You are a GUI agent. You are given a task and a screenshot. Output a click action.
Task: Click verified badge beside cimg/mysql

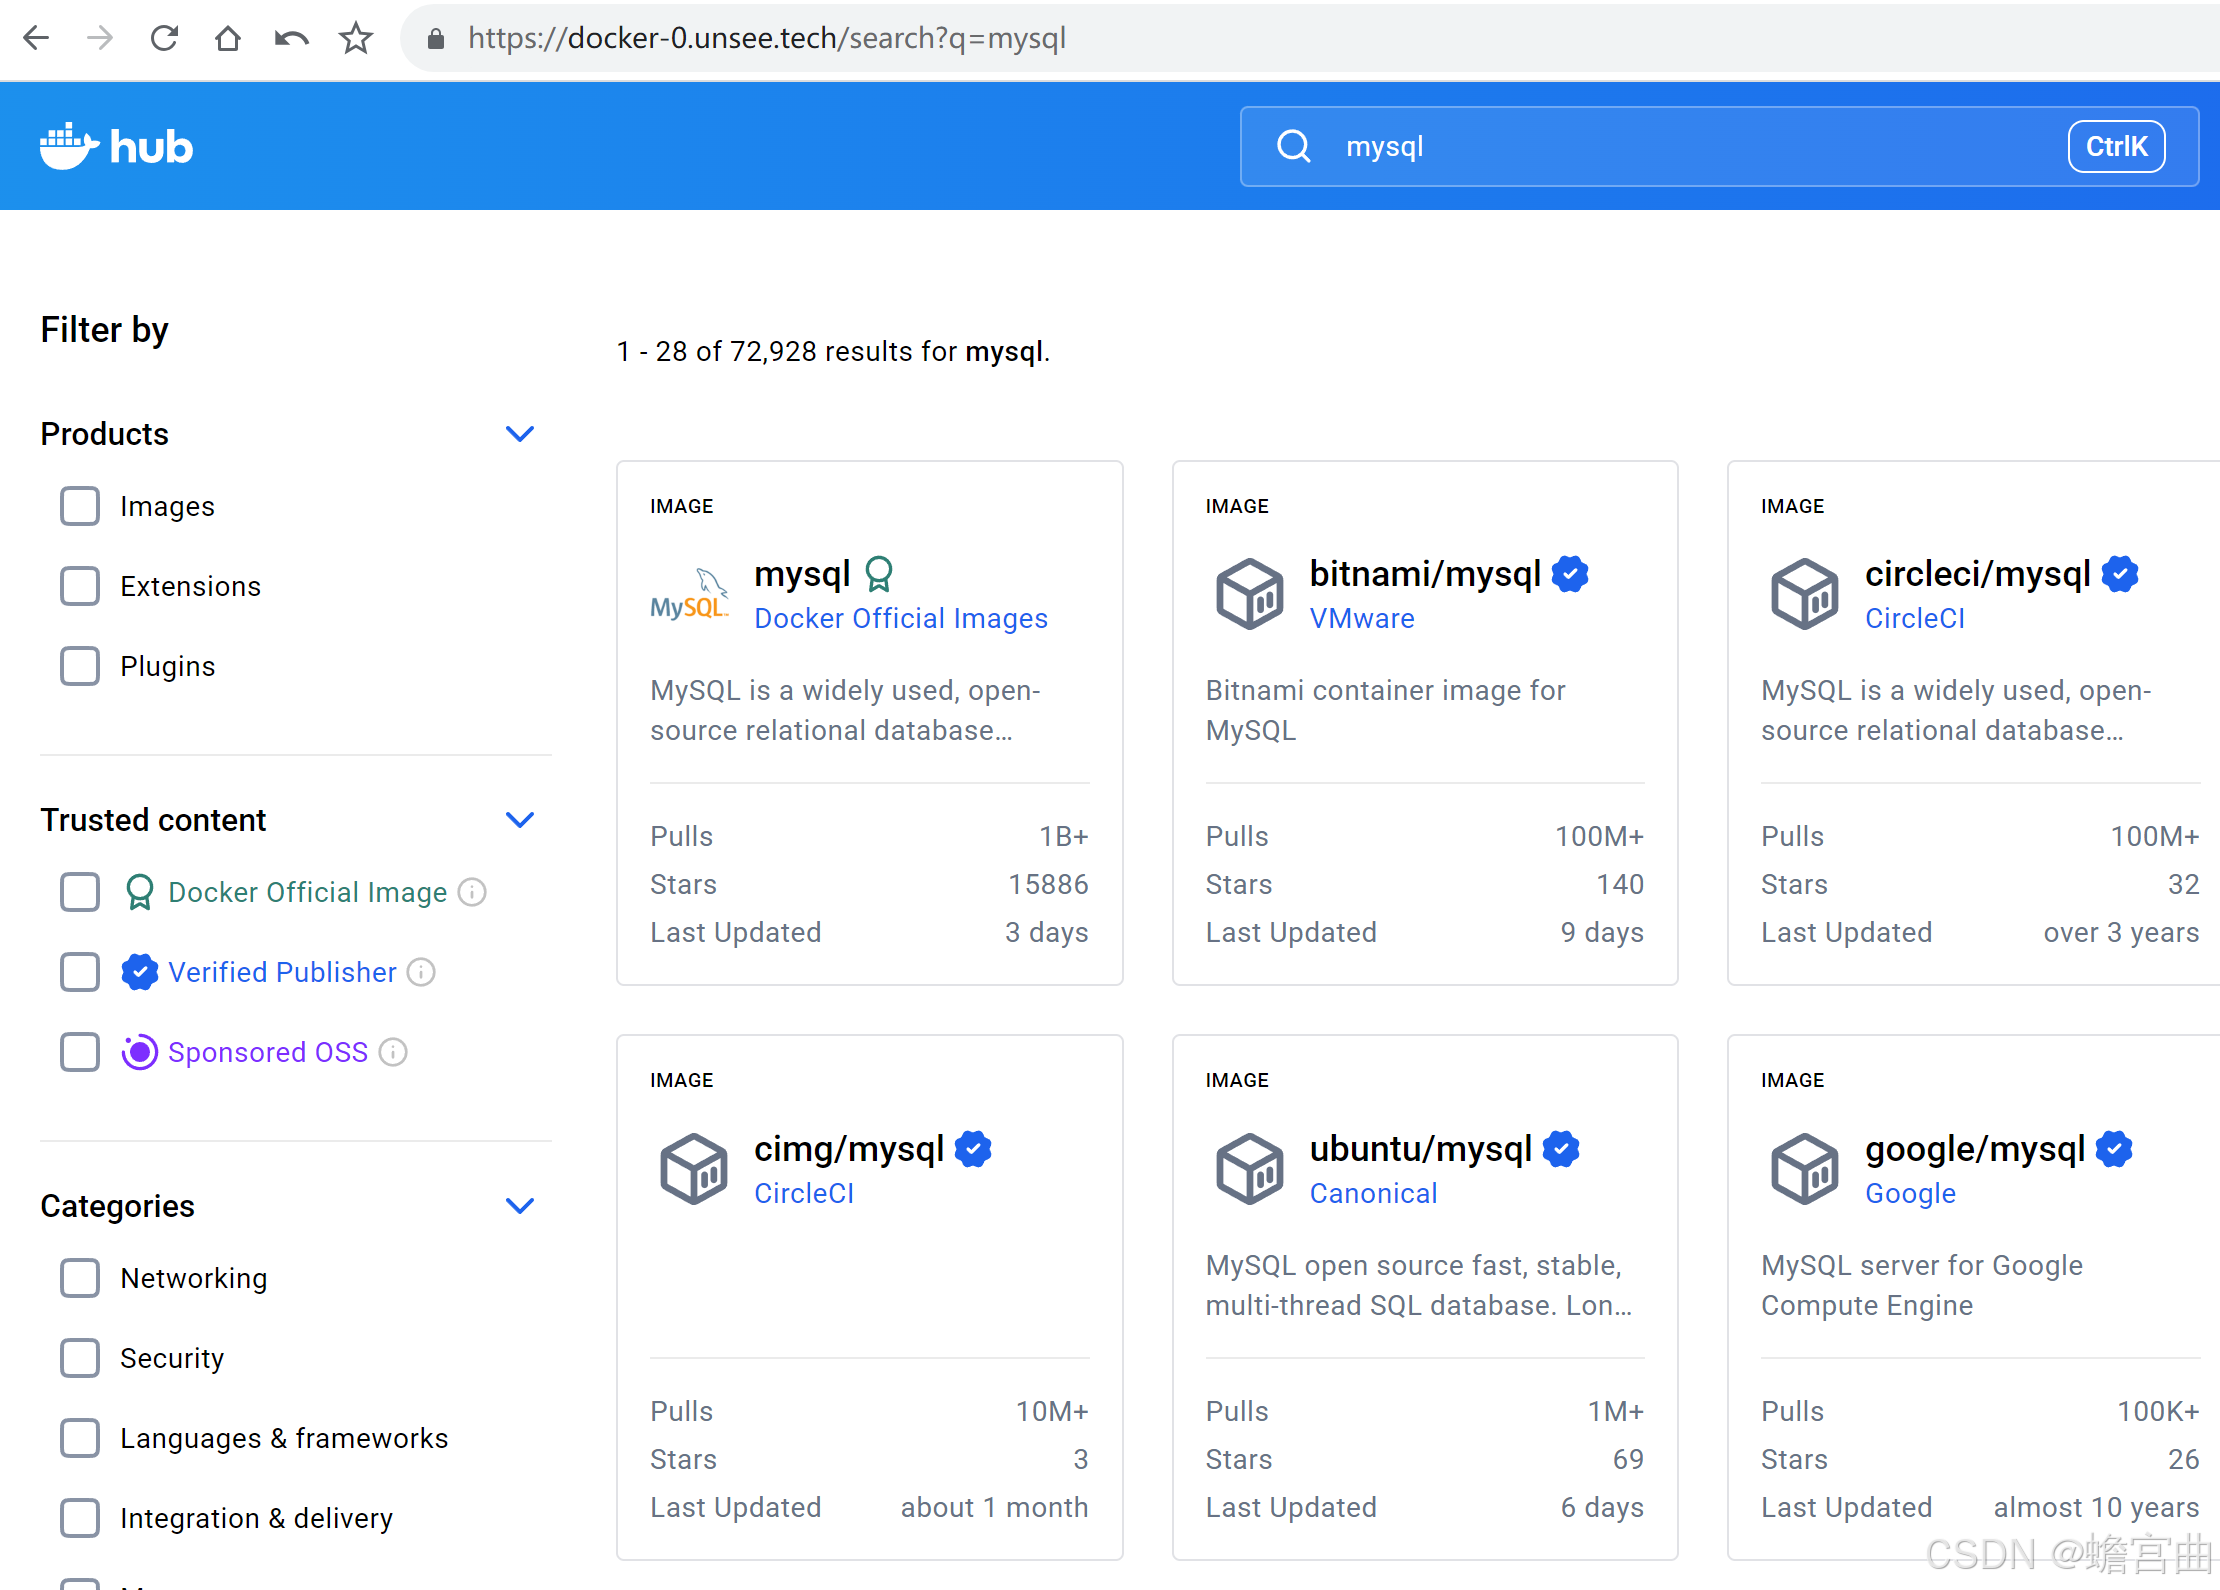coord(973,1149)
